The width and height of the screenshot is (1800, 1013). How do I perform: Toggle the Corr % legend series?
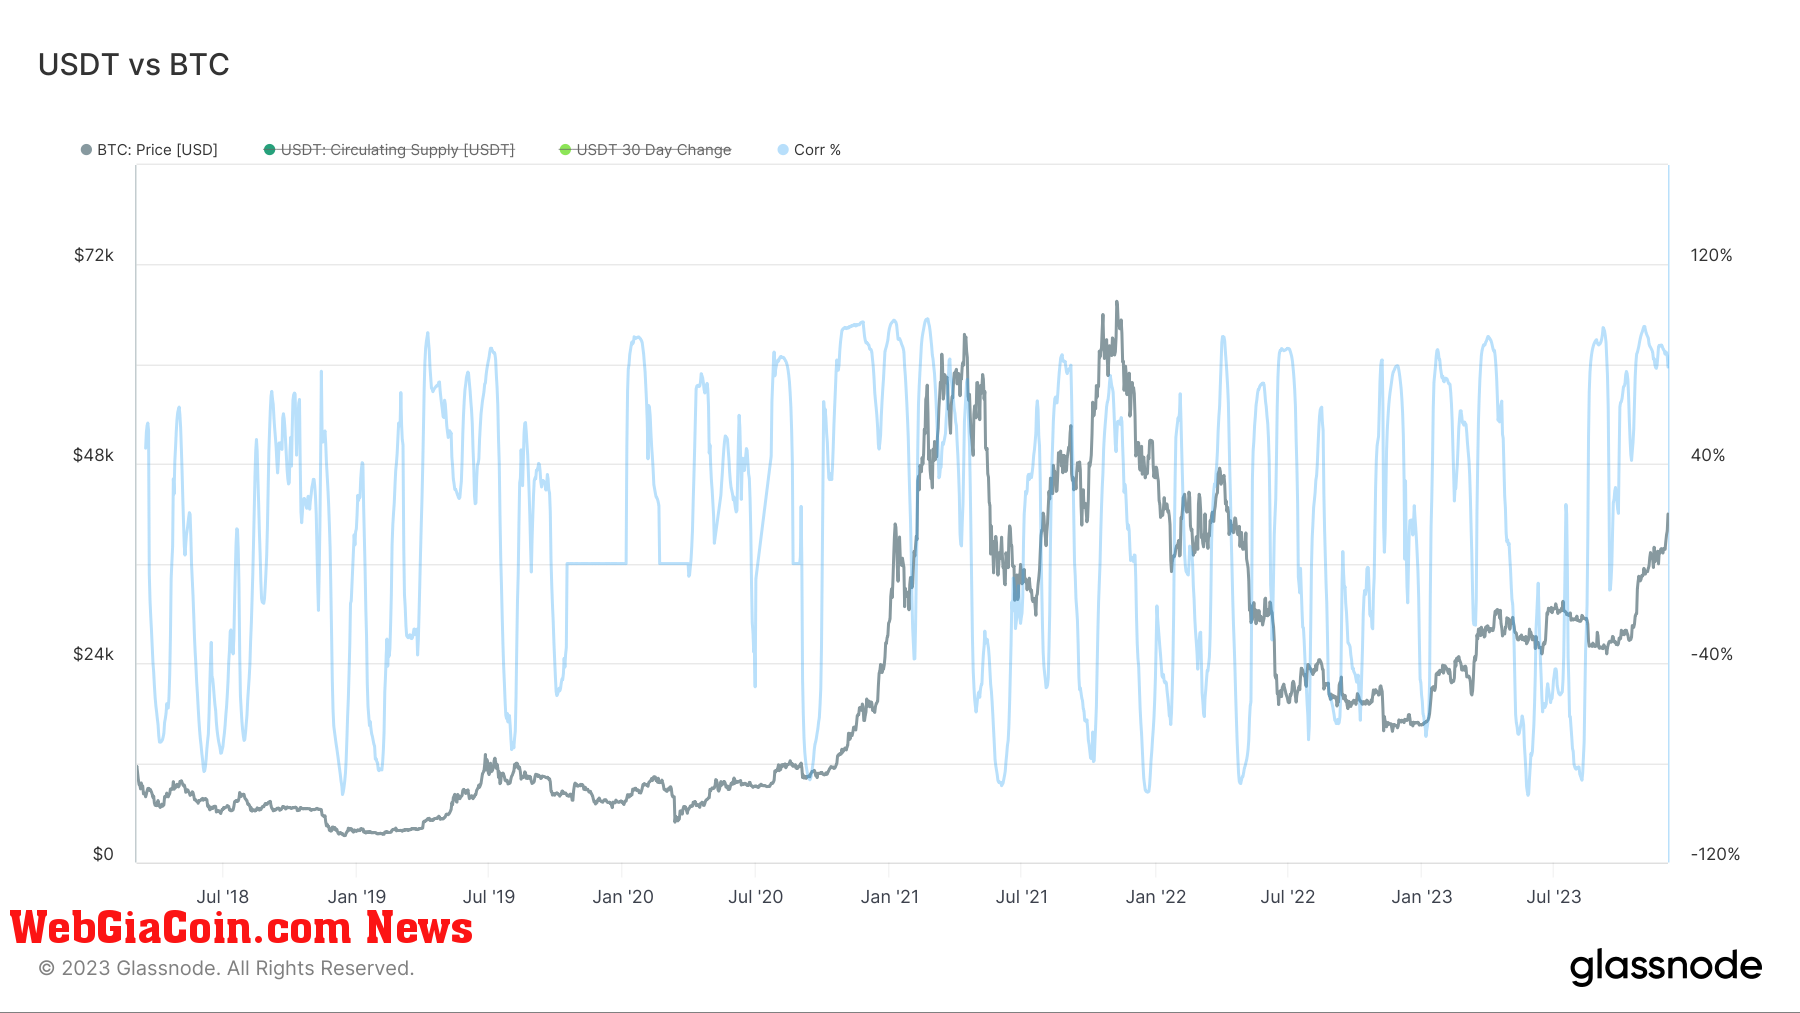click(x=809, y=150)
